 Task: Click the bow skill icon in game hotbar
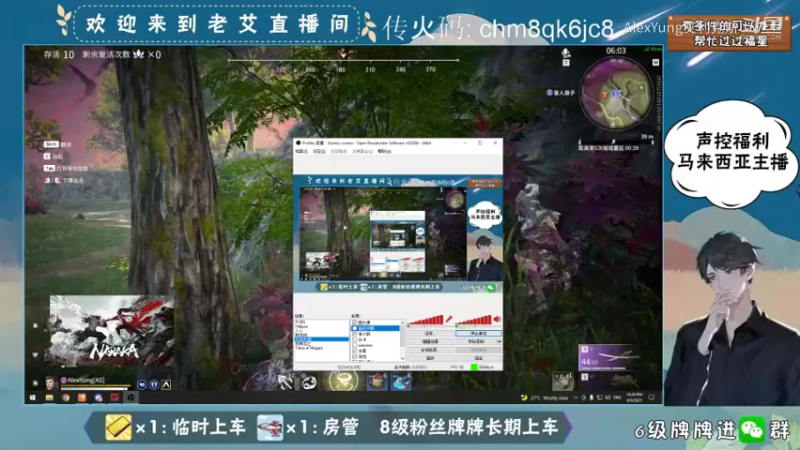coord(285,382)
